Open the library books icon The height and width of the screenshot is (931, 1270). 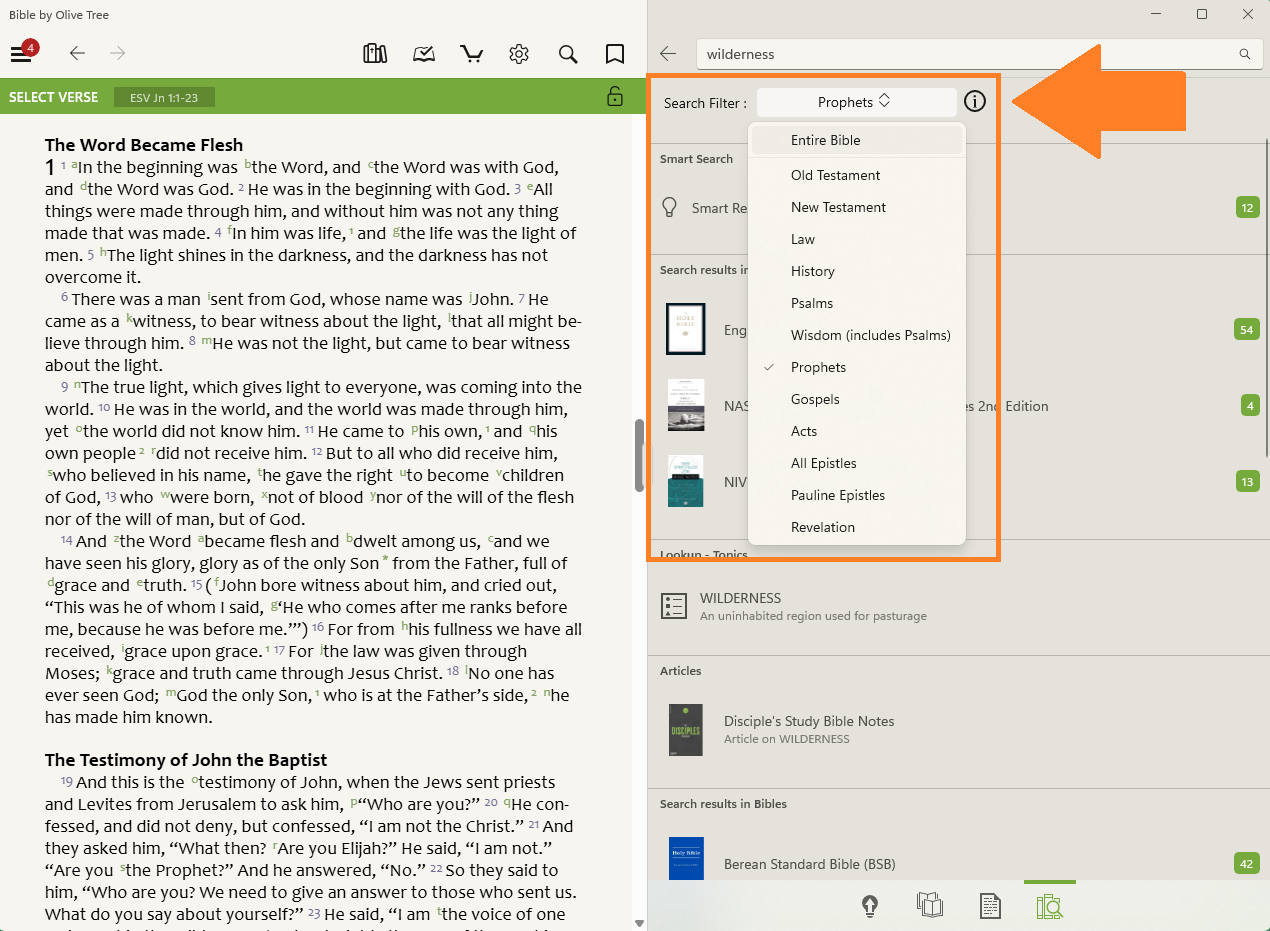point(375,54)
